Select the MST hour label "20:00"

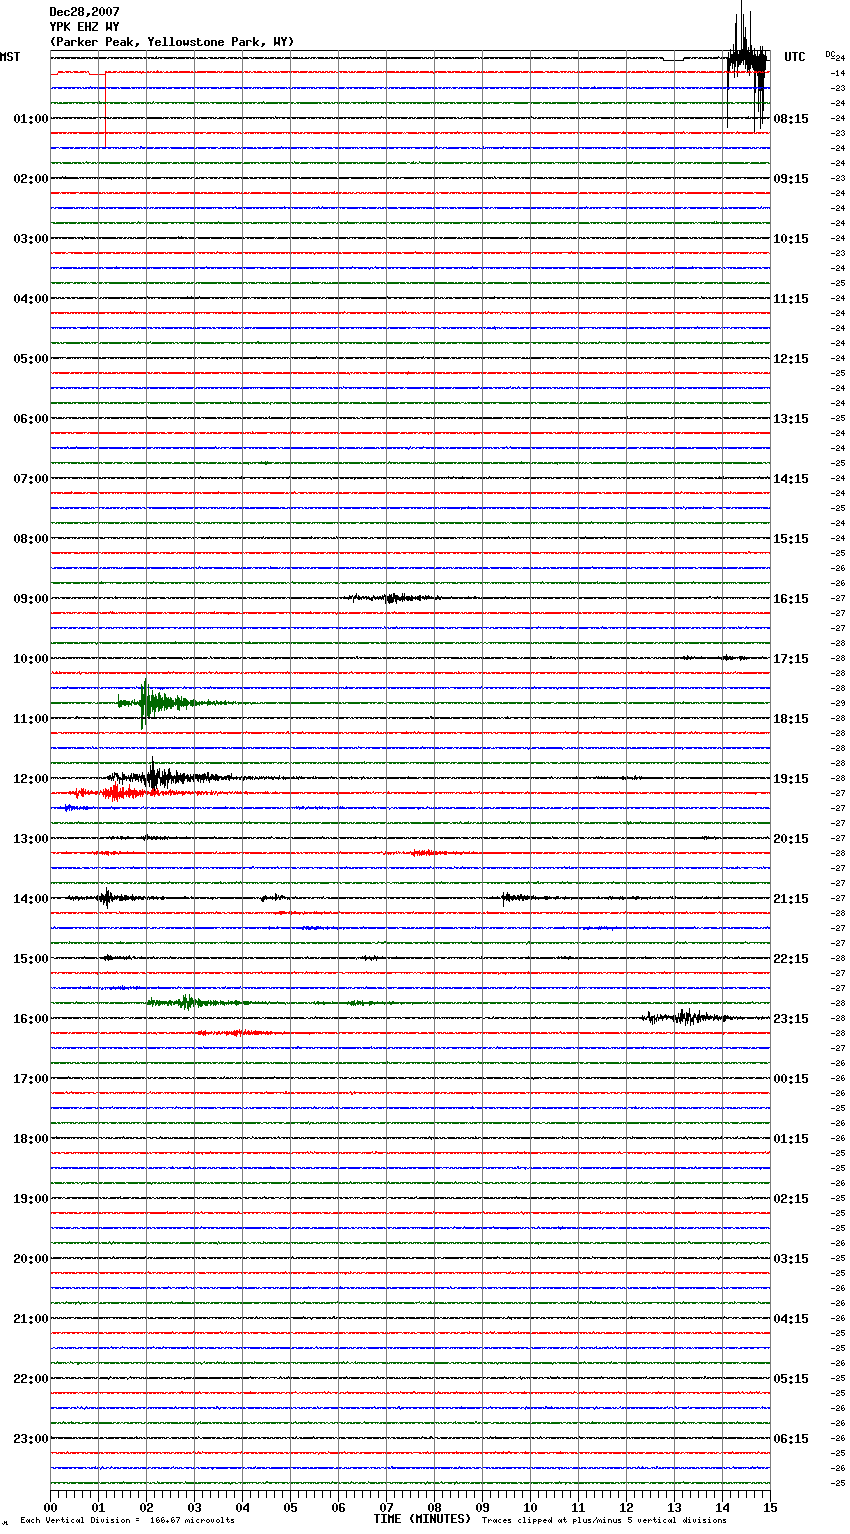point(31,1259)
